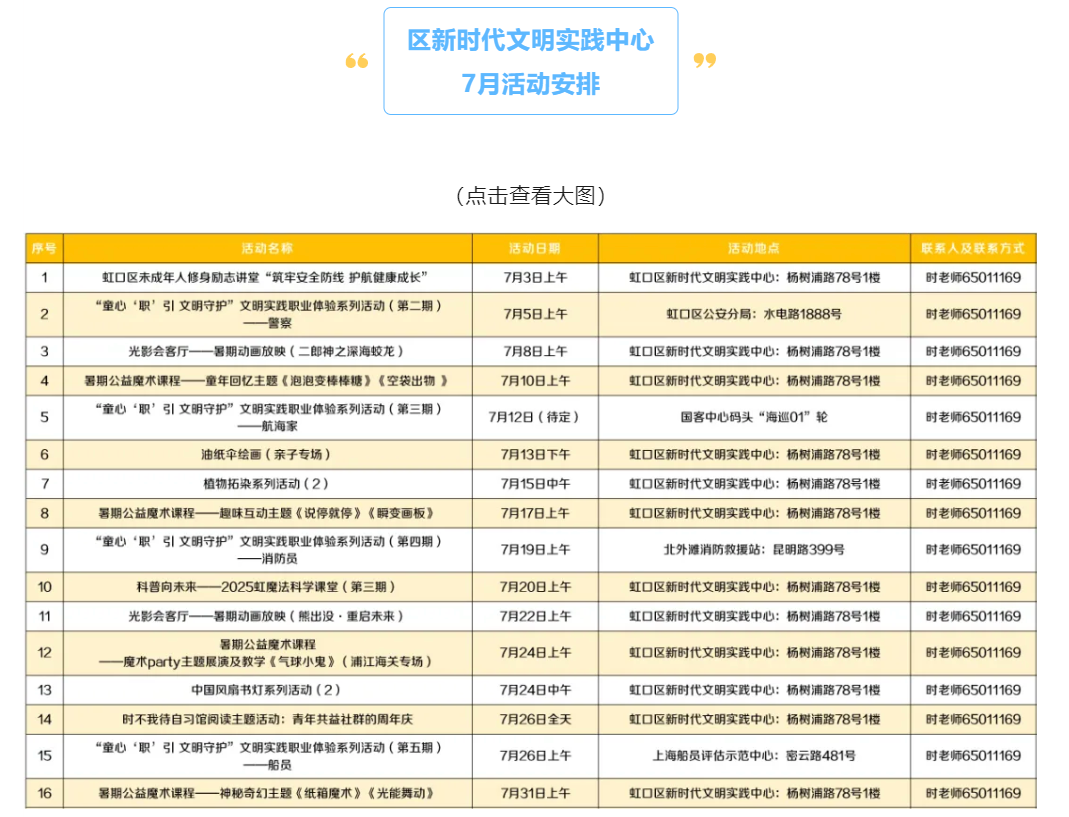Click the closing orange quotation mark icon
The image size is (1069, 817).
[x=705, y=61]
